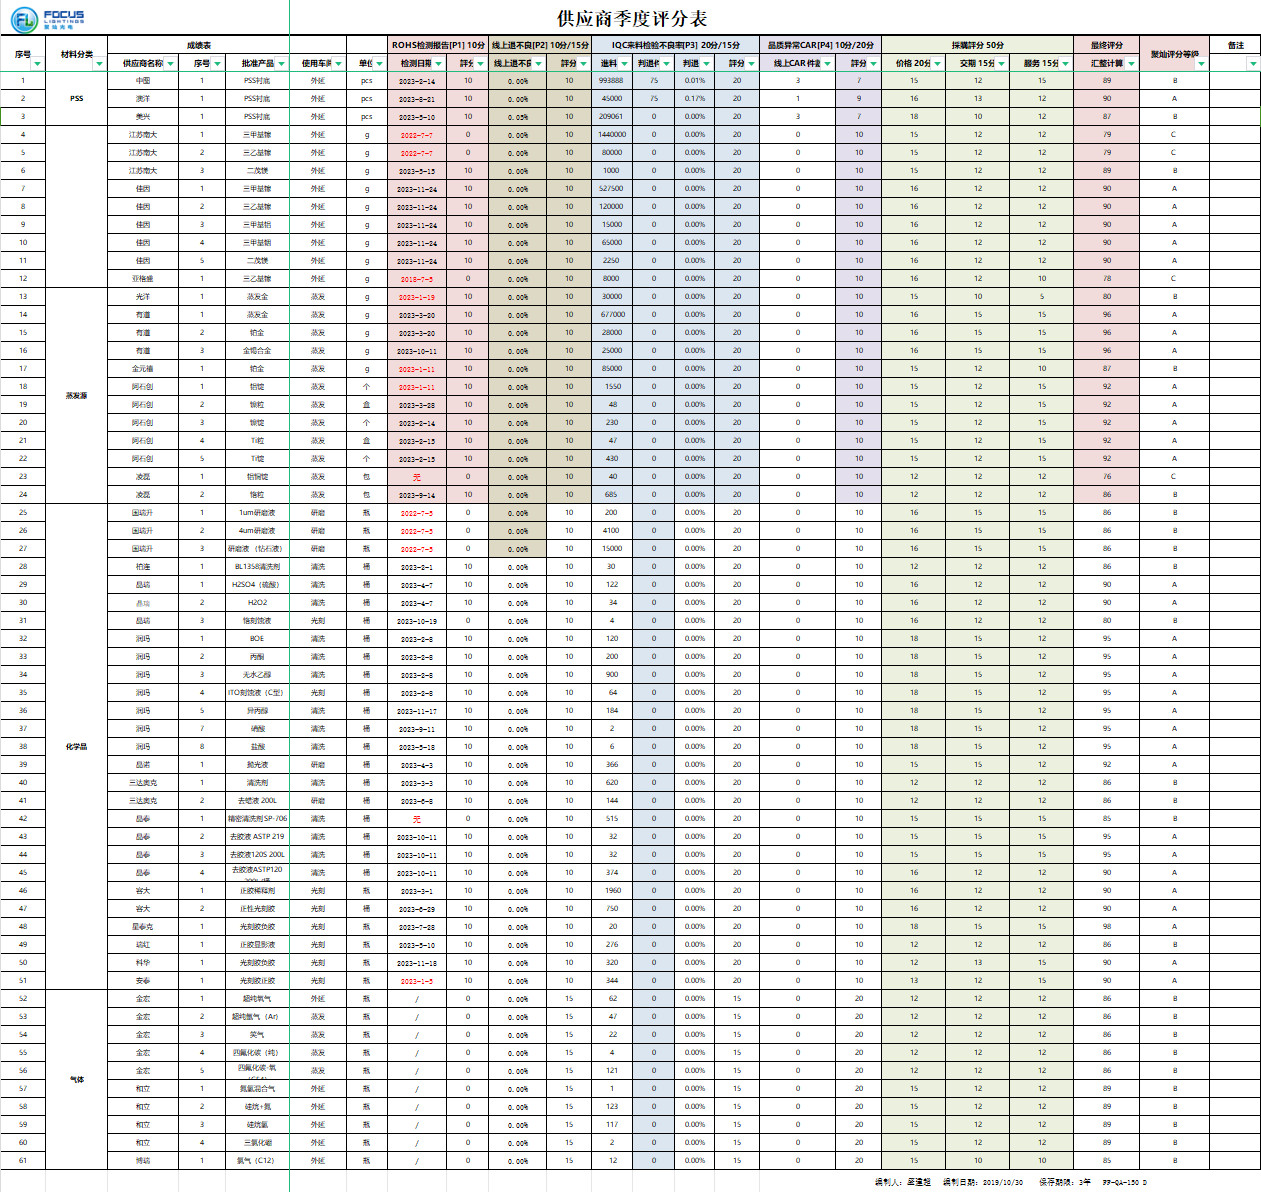This screenshot has height=1192, width=1261.
Task: Click the 採購評分 50分 header cell
Action: coord(977,45)
